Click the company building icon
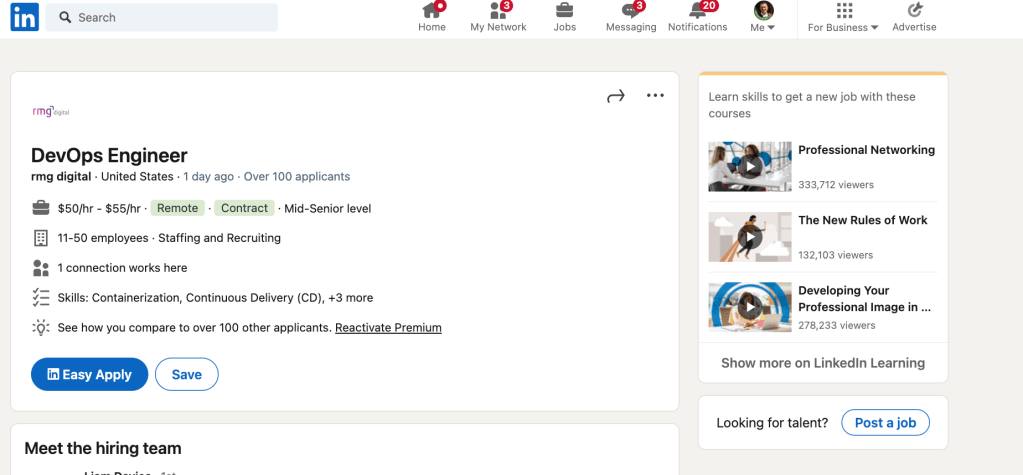 [40, 238]
